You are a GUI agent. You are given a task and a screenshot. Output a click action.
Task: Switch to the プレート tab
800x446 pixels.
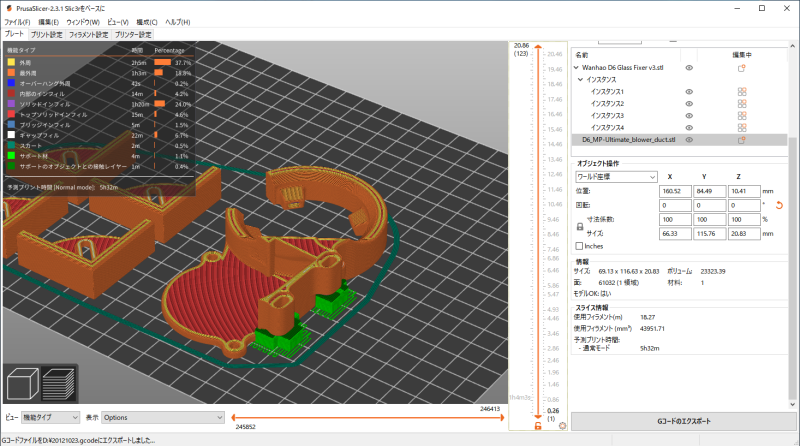coord(14,34)
